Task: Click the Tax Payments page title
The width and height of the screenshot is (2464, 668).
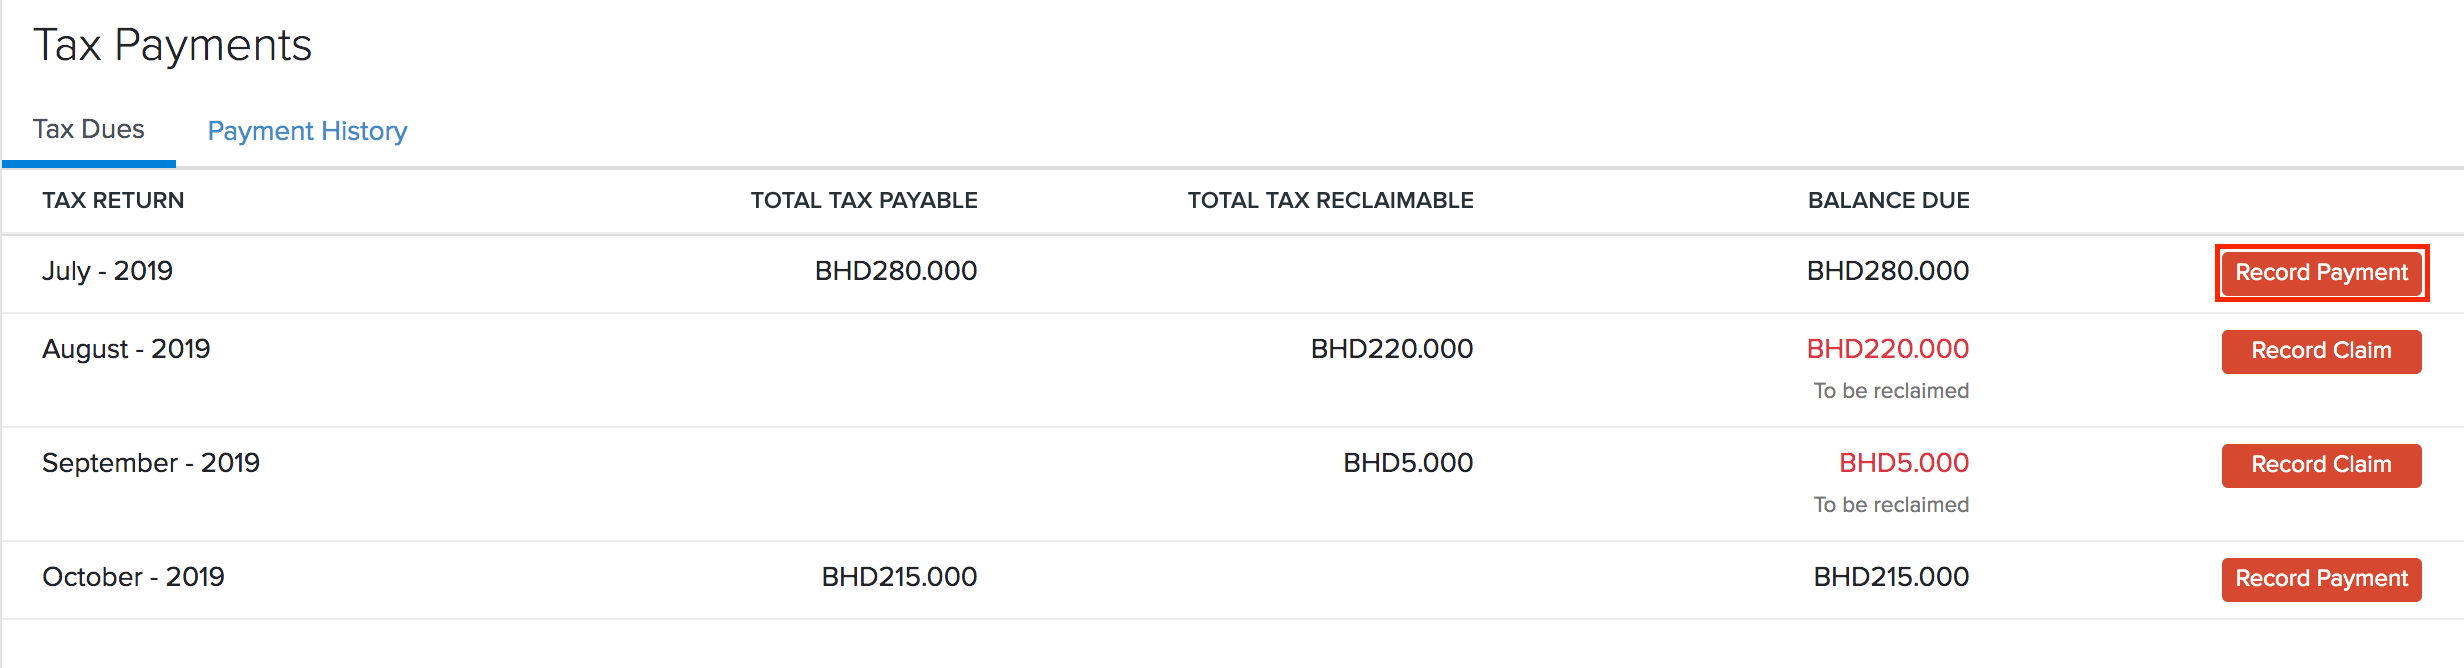Action: (x=174, y=45)
